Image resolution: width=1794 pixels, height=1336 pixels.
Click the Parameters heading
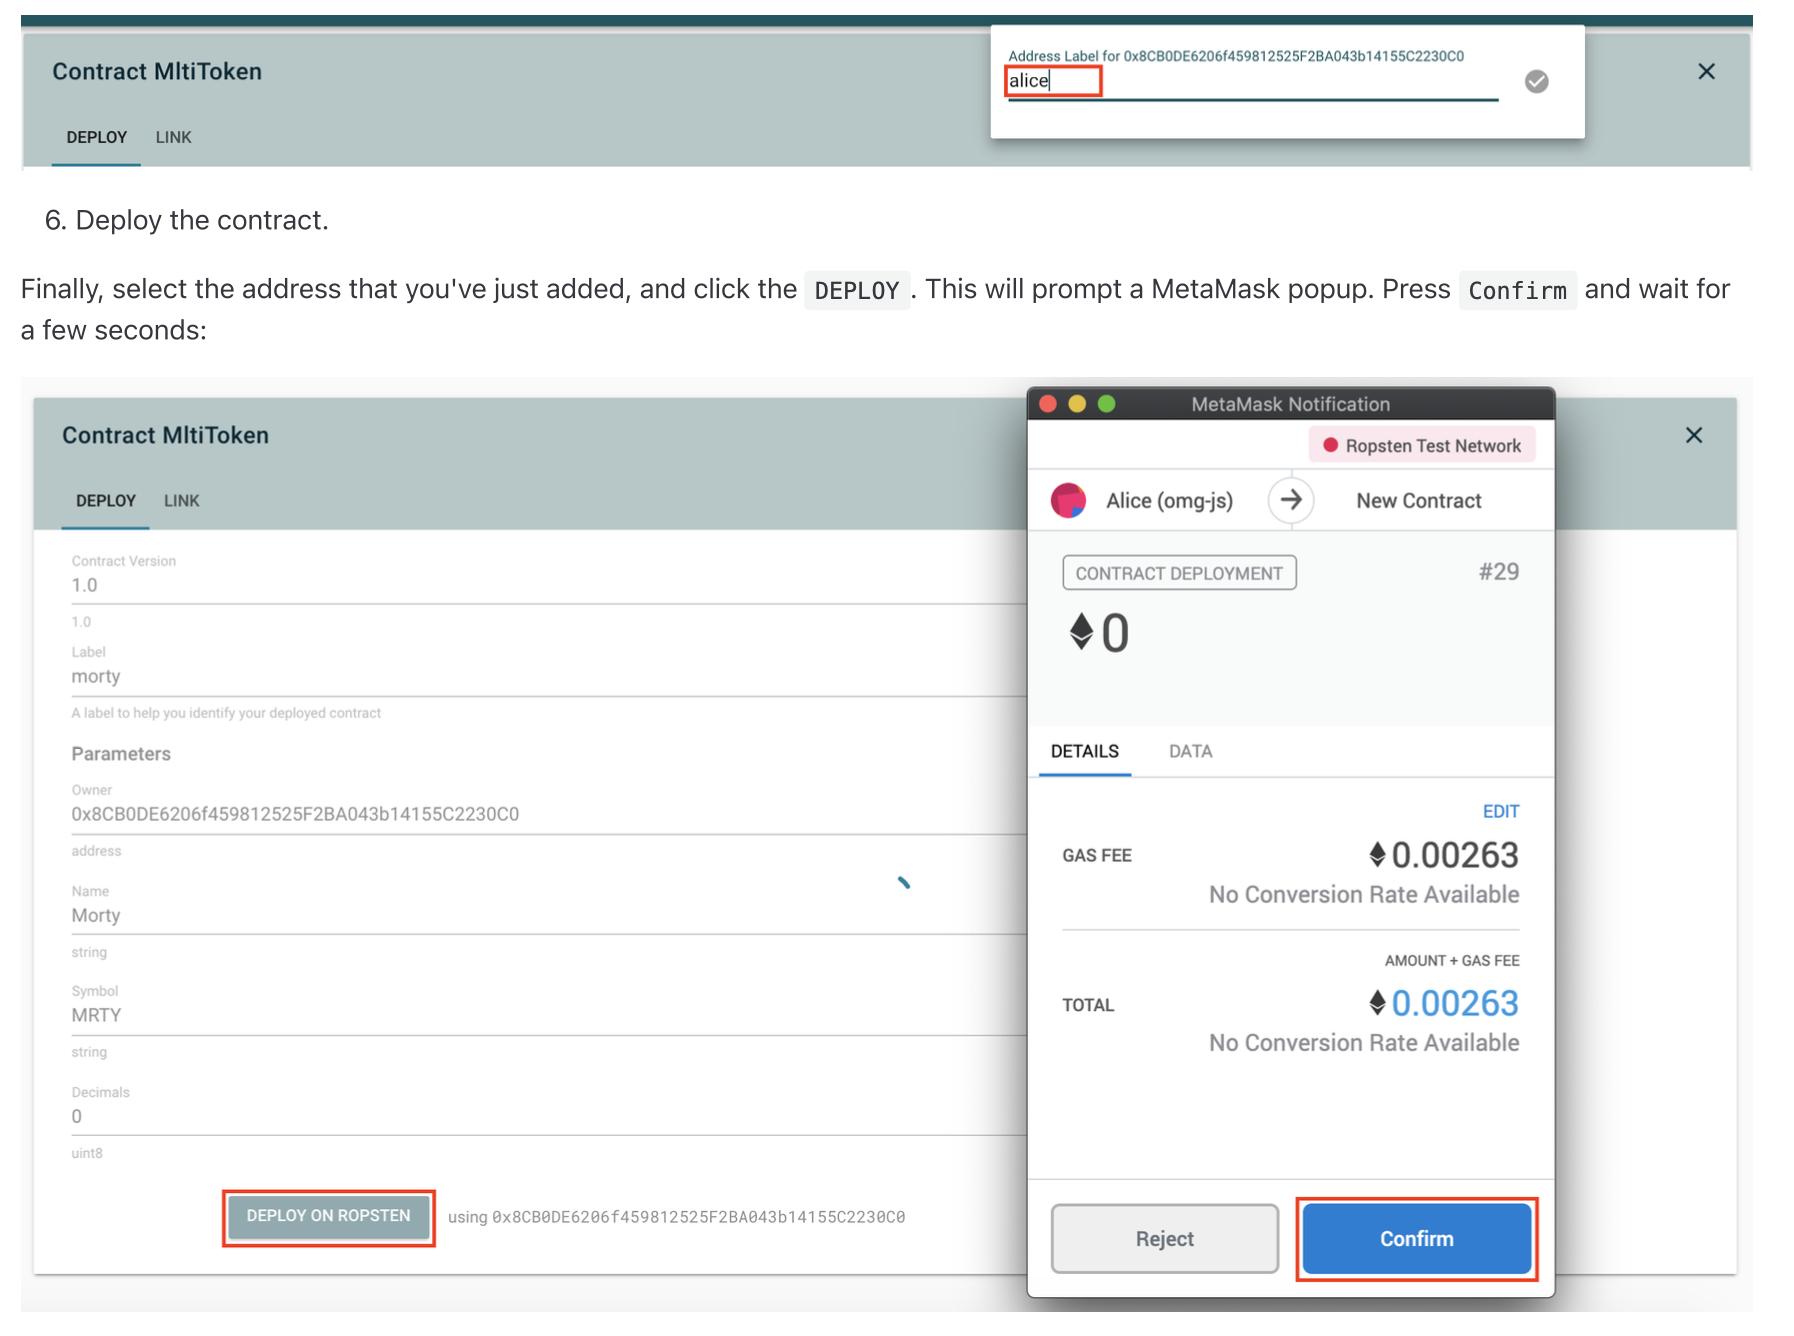[121, 754]
